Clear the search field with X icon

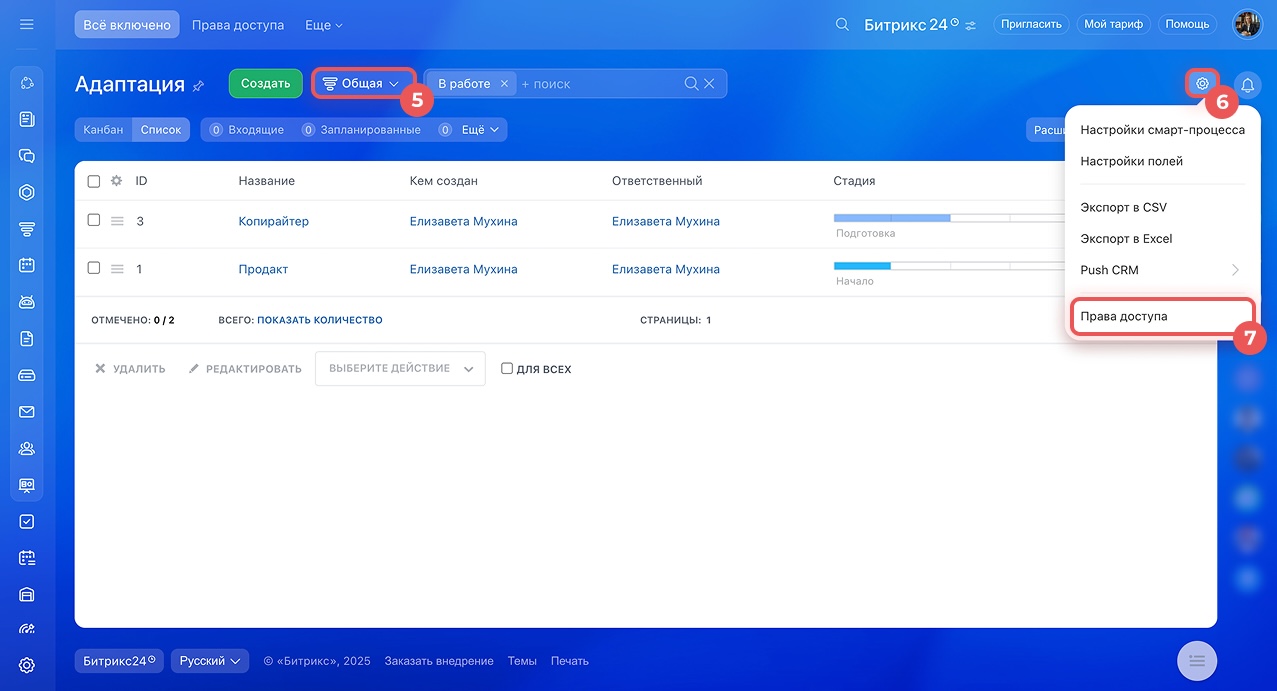pyautogui.click(x=709, y=84)
